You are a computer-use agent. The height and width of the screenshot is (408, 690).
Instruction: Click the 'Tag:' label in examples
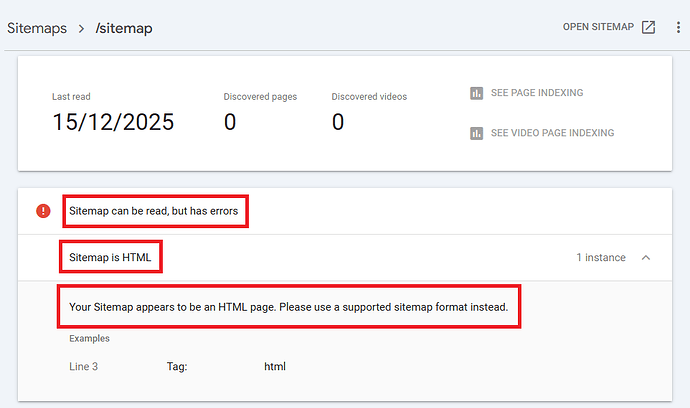click(x=177, y=366)
